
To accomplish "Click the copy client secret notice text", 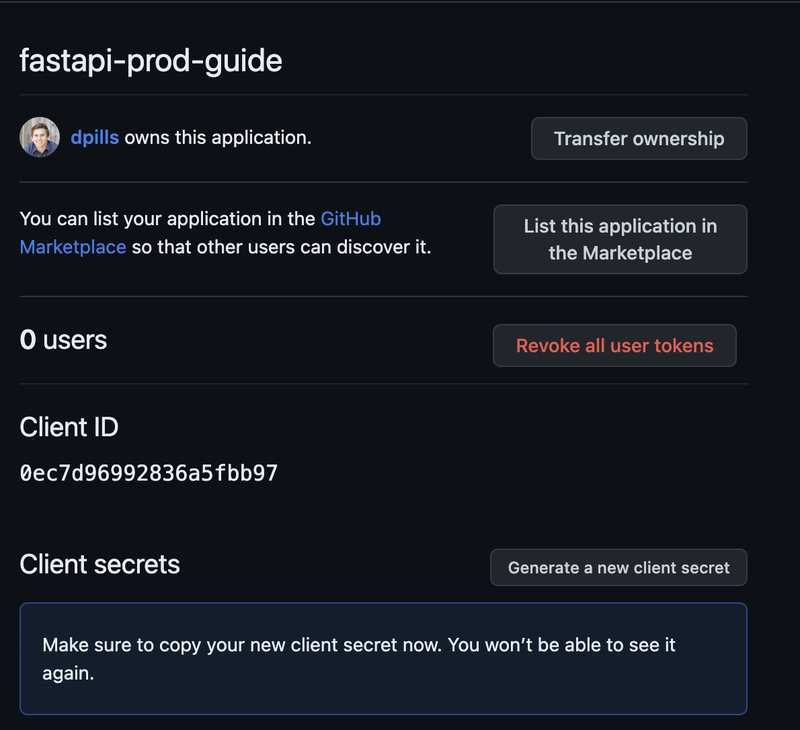I will pos(359,659).
